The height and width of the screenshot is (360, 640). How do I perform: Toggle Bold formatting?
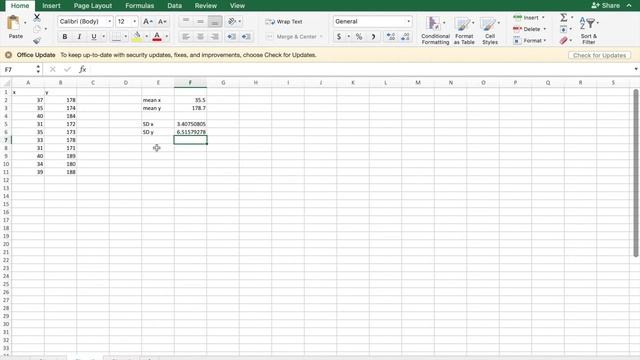(x=64, y=37)
